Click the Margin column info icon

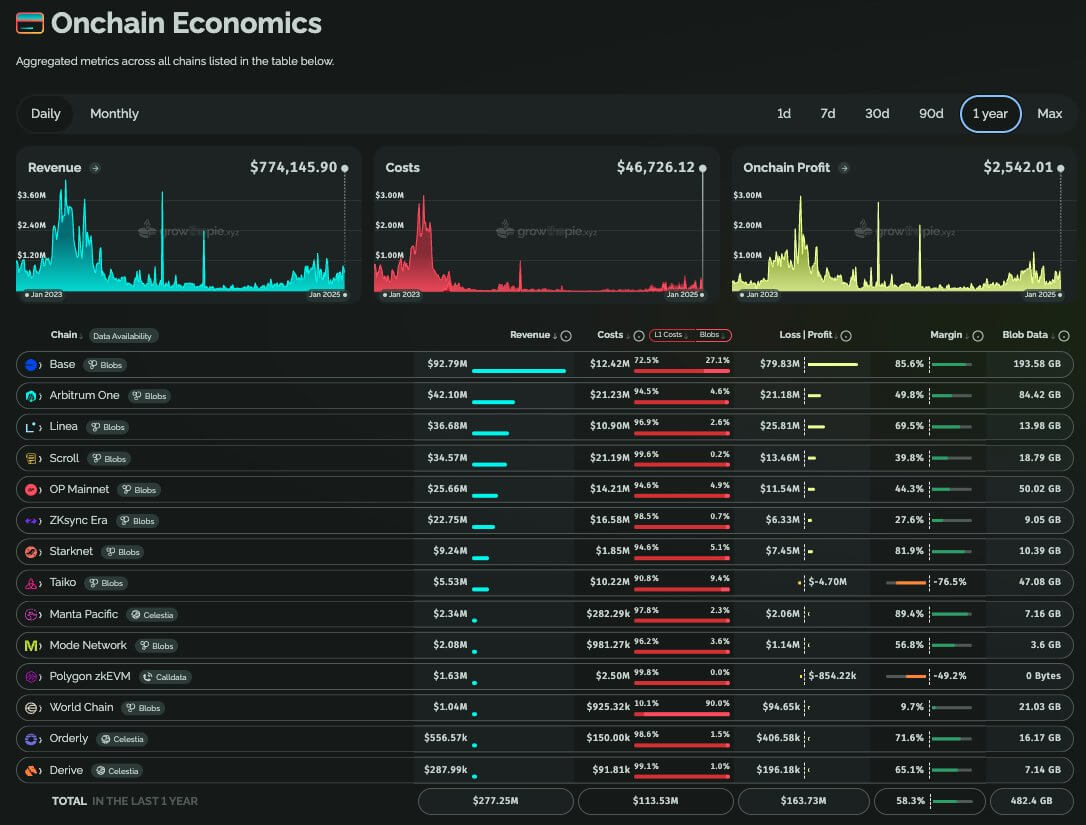978,336
